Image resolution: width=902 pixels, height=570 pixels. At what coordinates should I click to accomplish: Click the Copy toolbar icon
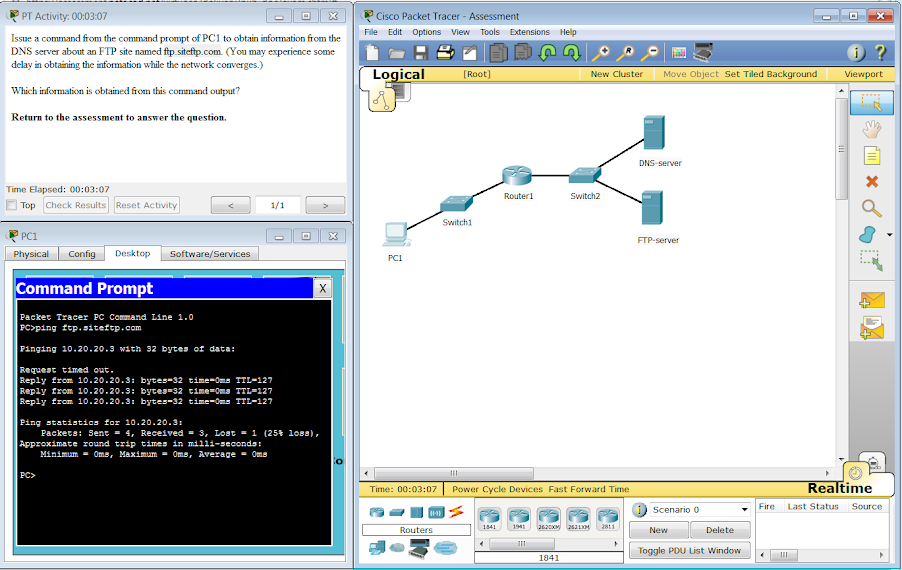point(499,53)
